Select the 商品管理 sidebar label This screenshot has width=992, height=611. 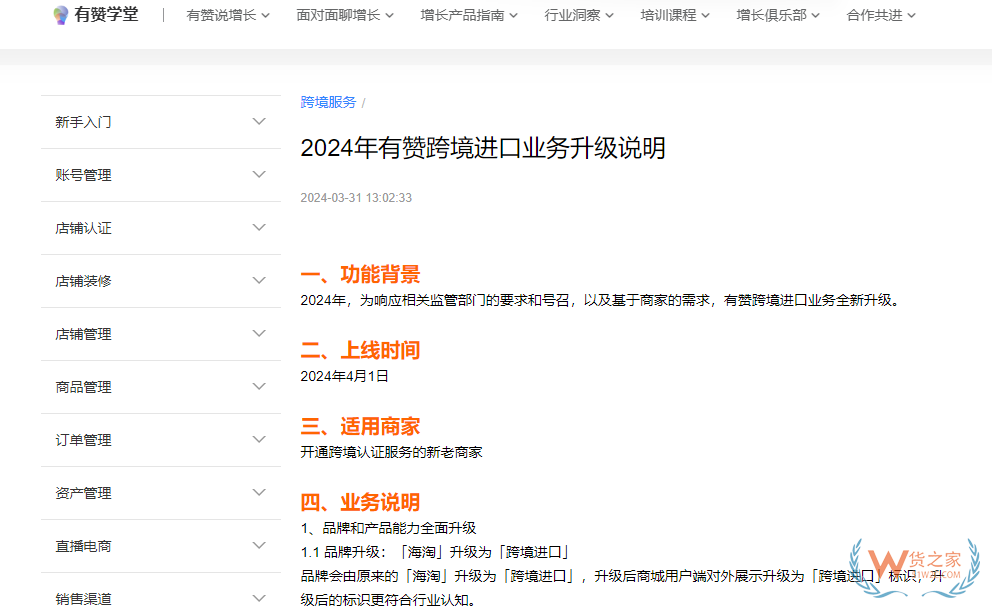tap(84, 387)
